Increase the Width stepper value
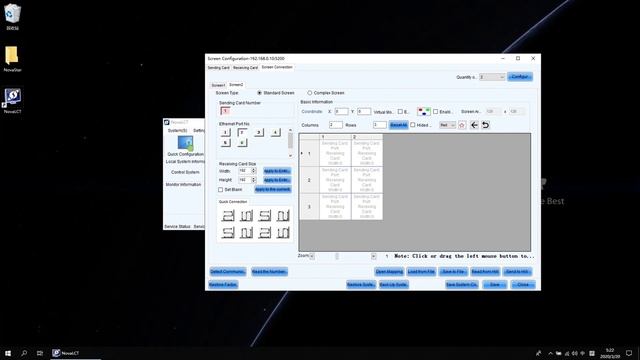Image resolution: width=640 pixels, height=360 pixels. pyautogui.click(x=253, y=169)
